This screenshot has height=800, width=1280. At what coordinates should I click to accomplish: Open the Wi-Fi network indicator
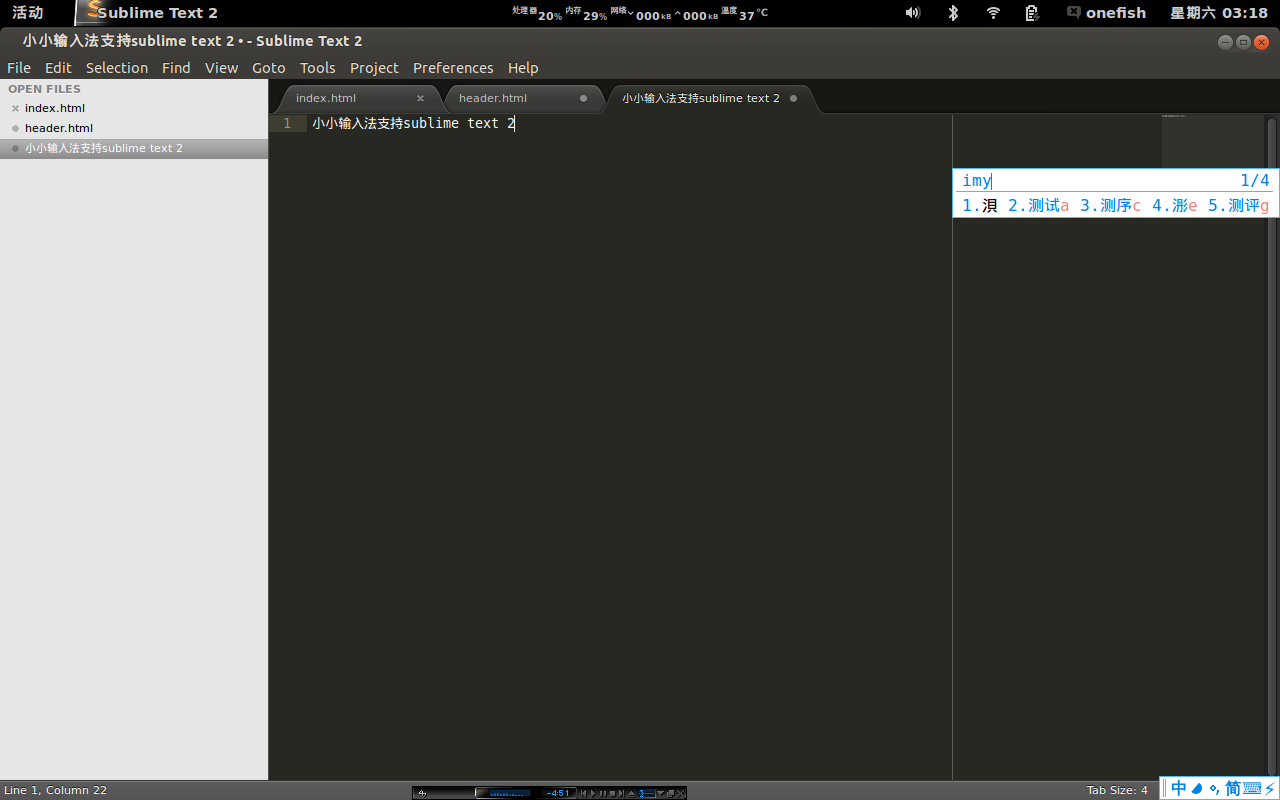tap(993, 13)
